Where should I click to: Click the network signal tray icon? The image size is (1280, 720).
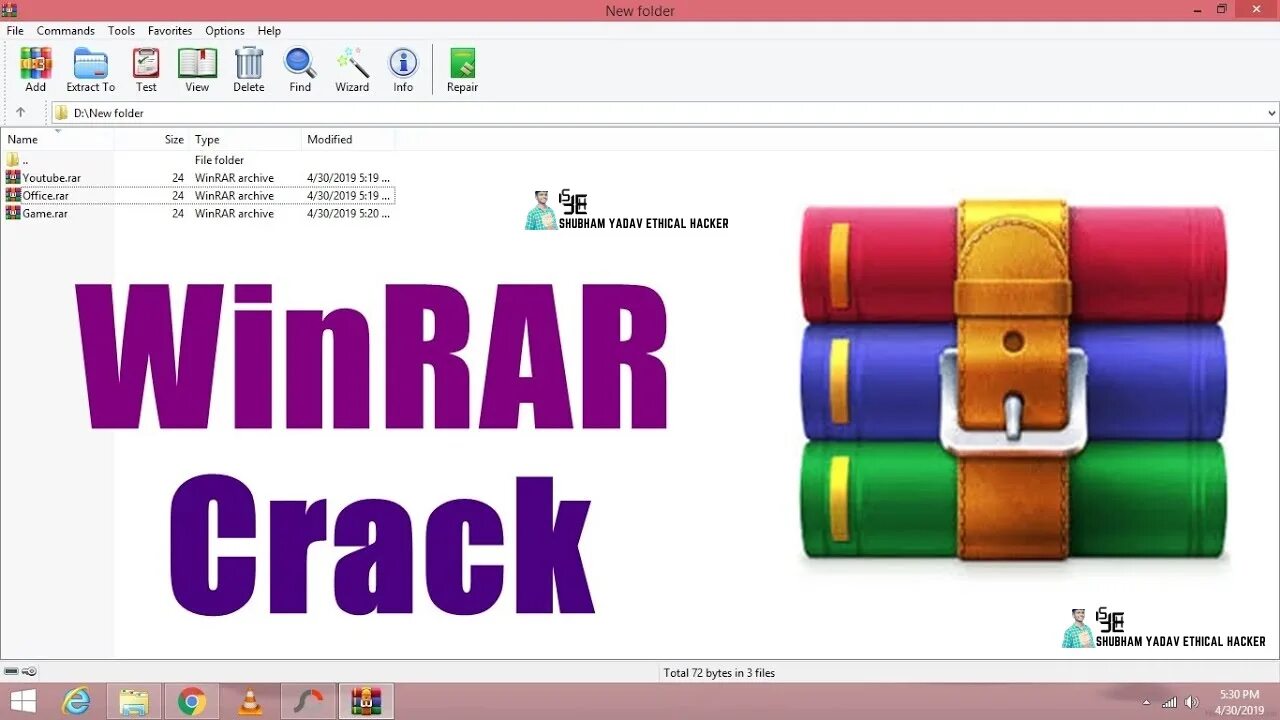click(x=1169, y=702)
